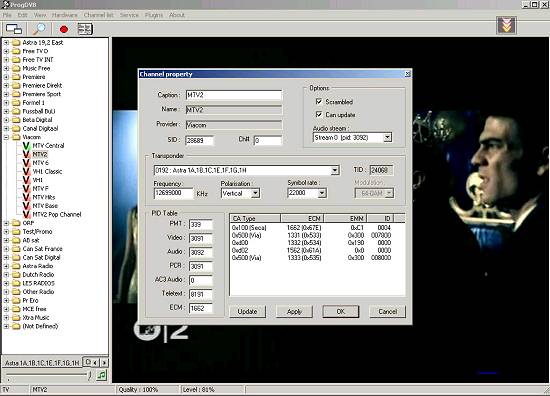This screenshot has width=550, height=396.
Task: Click the Caption text field
Action: click(234, 95)
